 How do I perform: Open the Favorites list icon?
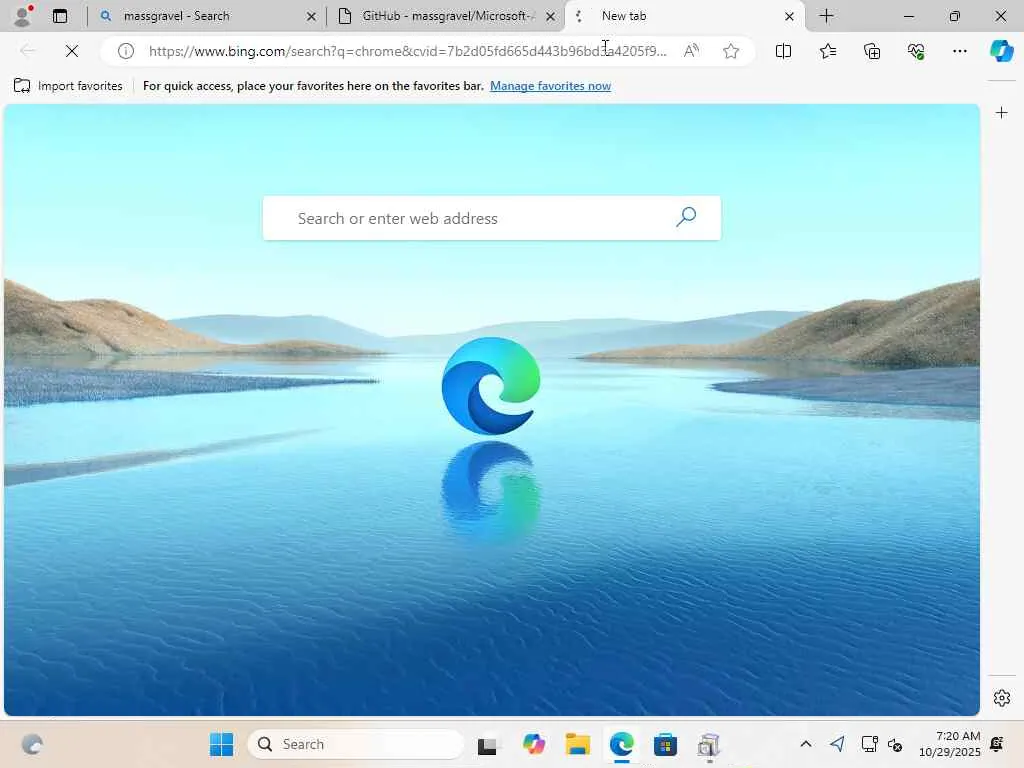pos(827,51)
